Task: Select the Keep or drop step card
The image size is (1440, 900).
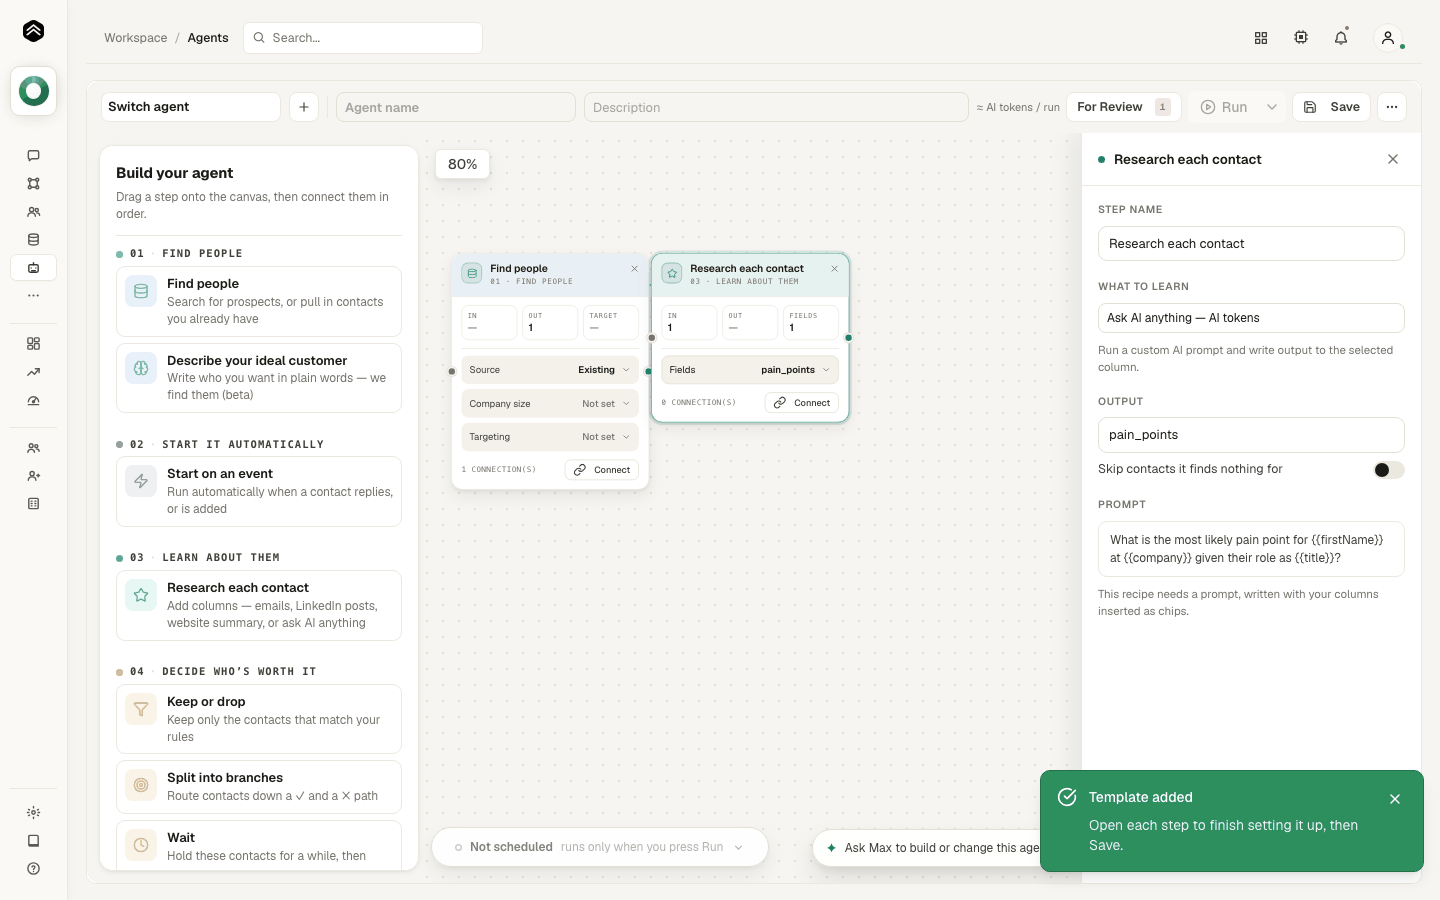Action: 259,719
